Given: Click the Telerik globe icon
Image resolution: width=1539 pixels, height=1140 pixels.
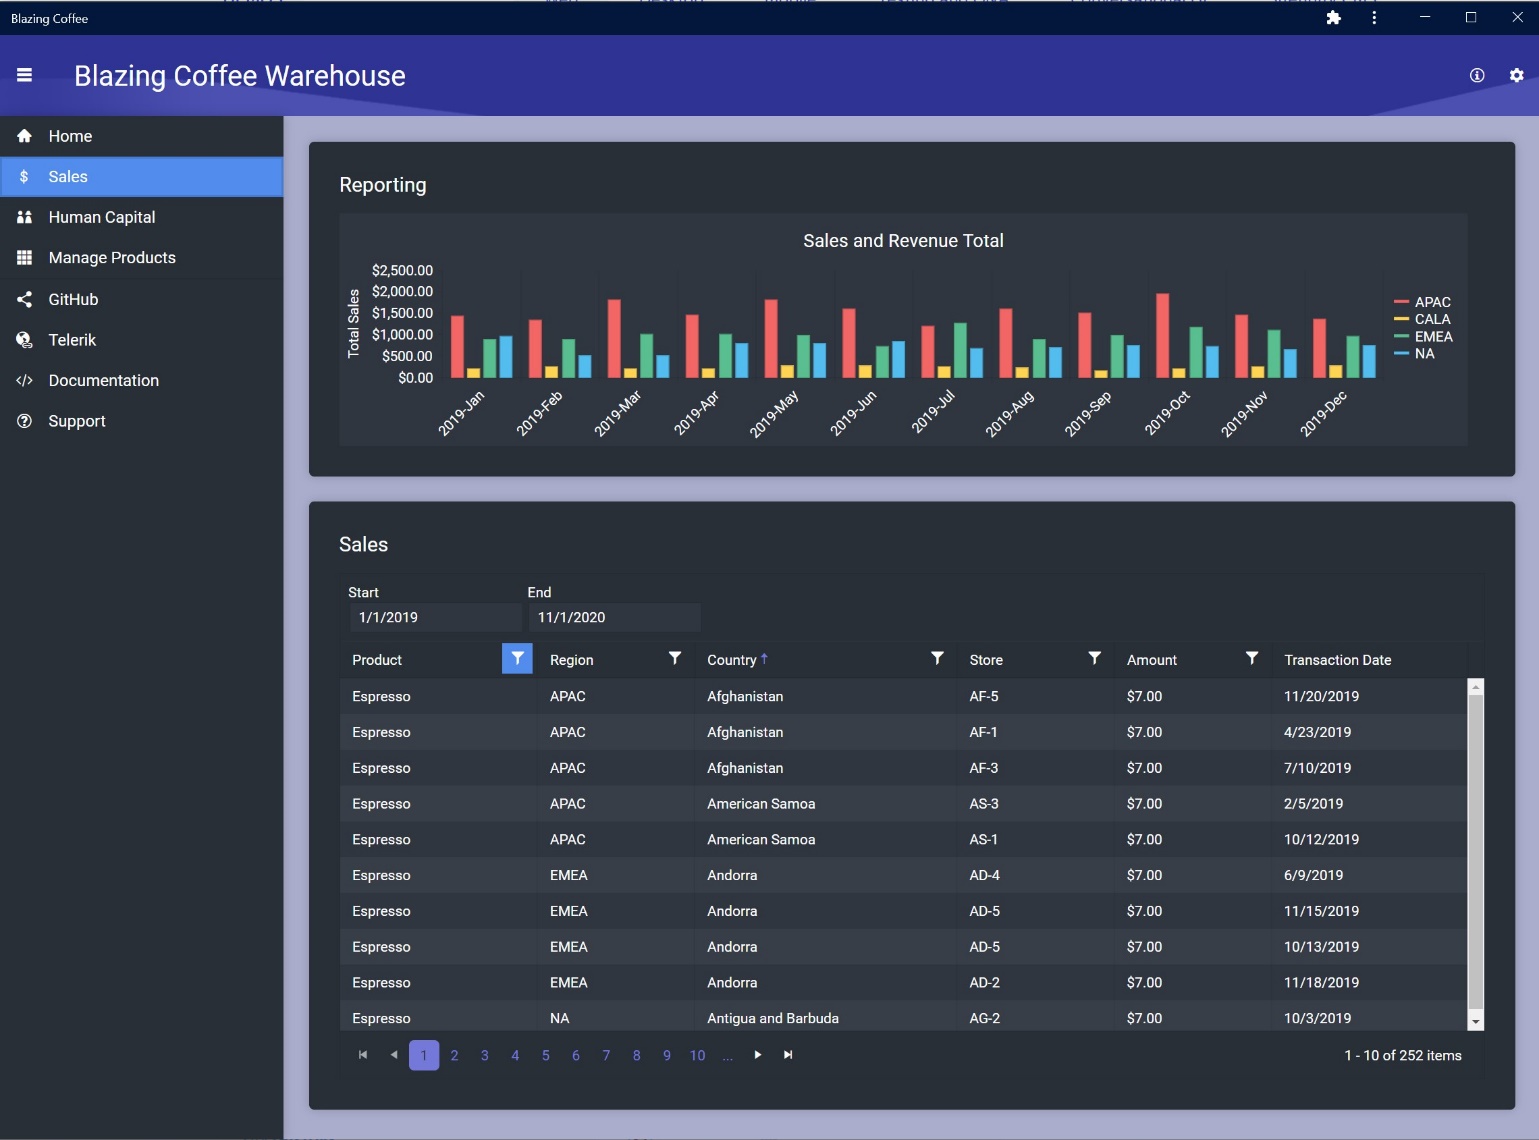Looking at the screenshot, I should pyautogui.click(x=25, y=340).
